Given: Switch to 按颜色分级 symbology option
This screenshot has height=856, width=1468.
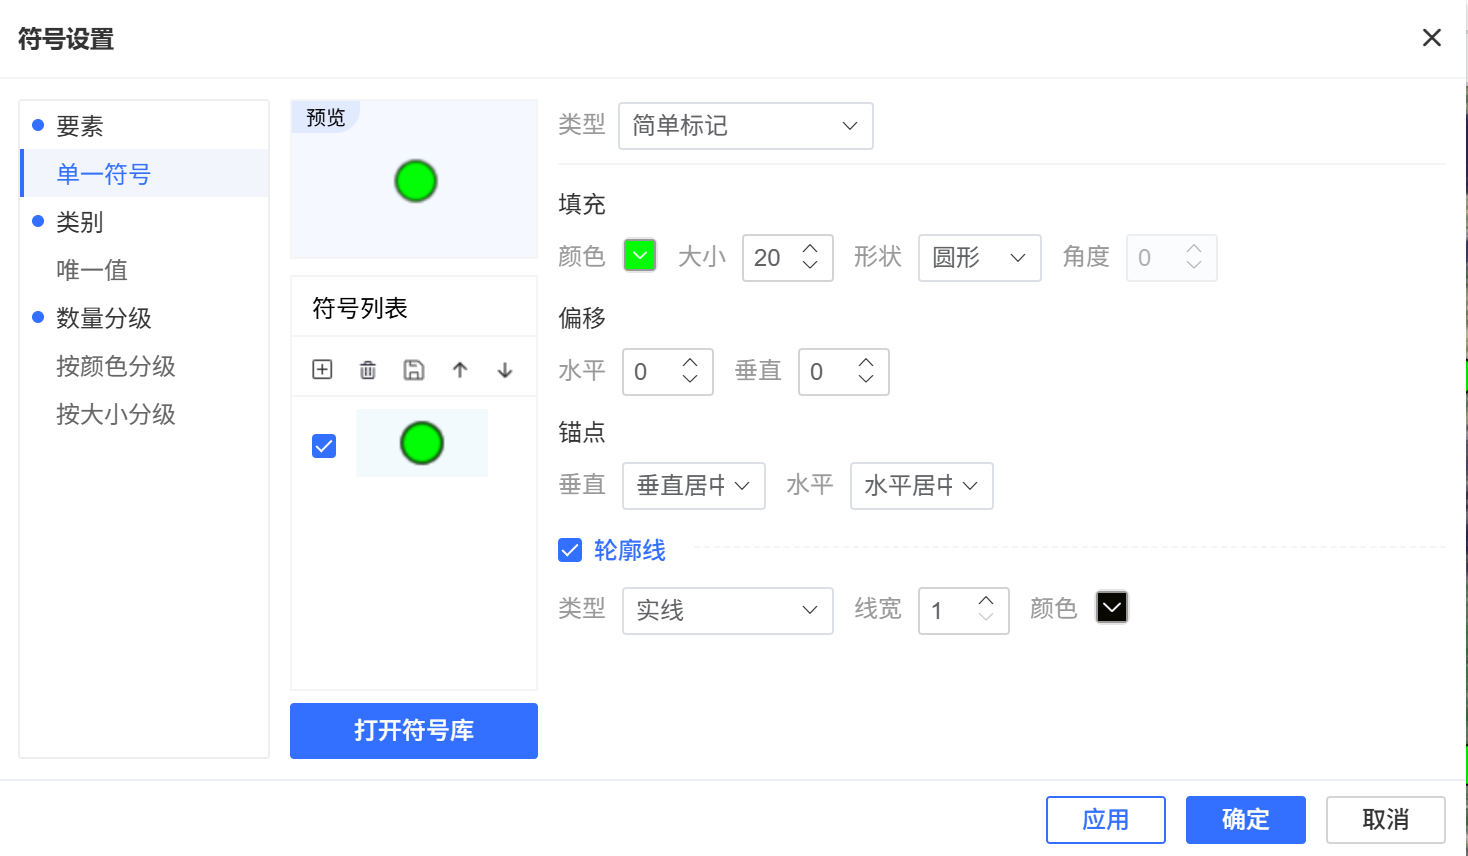Looking at the screenshot, I should [116, 366].
